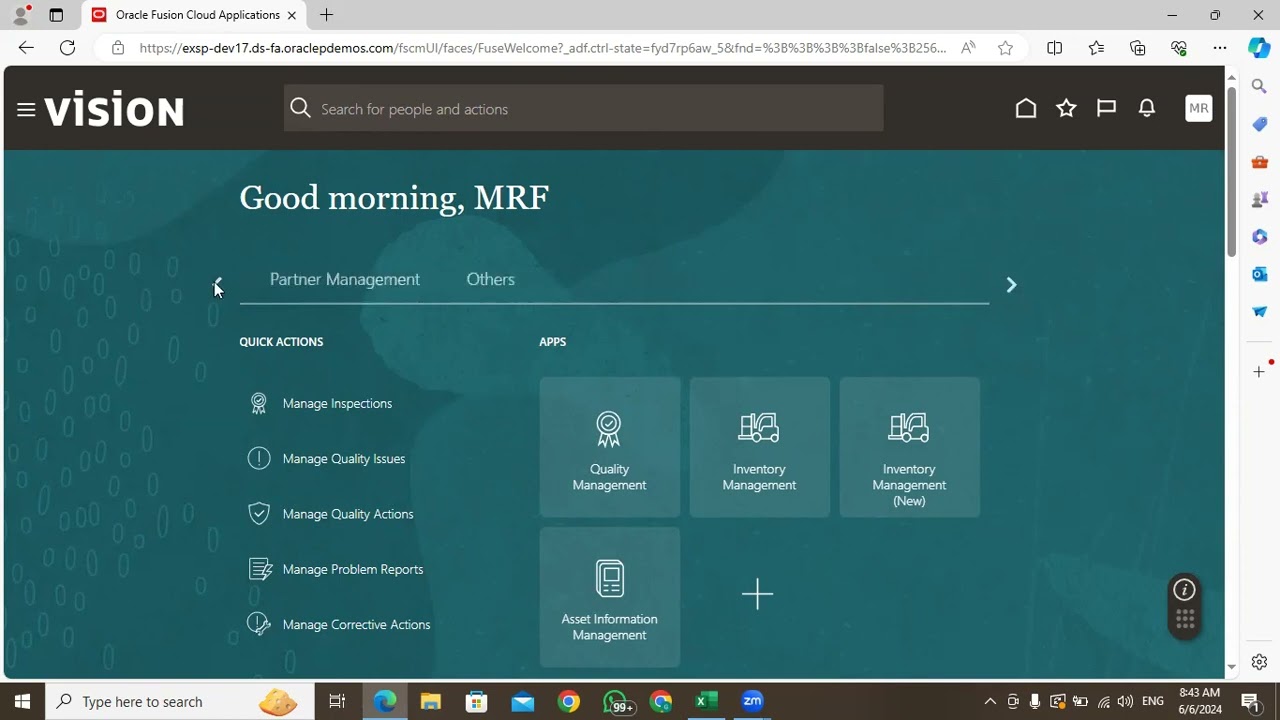Viewport: 1280px width, 720px height.
Task: Open the Quality Management app tile
Action: tap(610, 447)
